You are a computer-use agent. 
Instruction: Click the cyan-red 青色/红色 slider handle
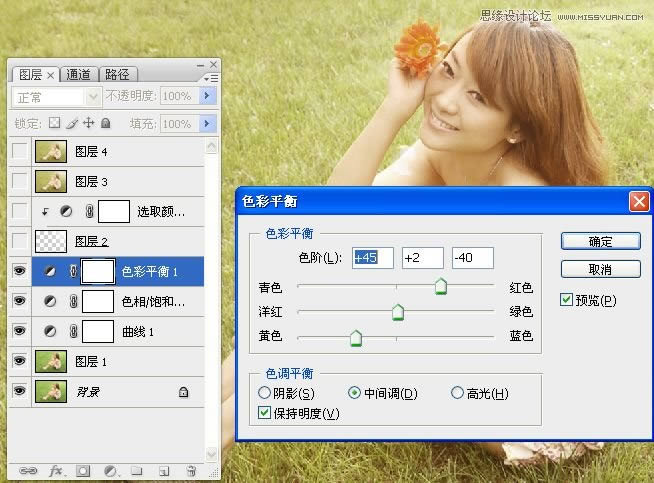coord(440,288)
